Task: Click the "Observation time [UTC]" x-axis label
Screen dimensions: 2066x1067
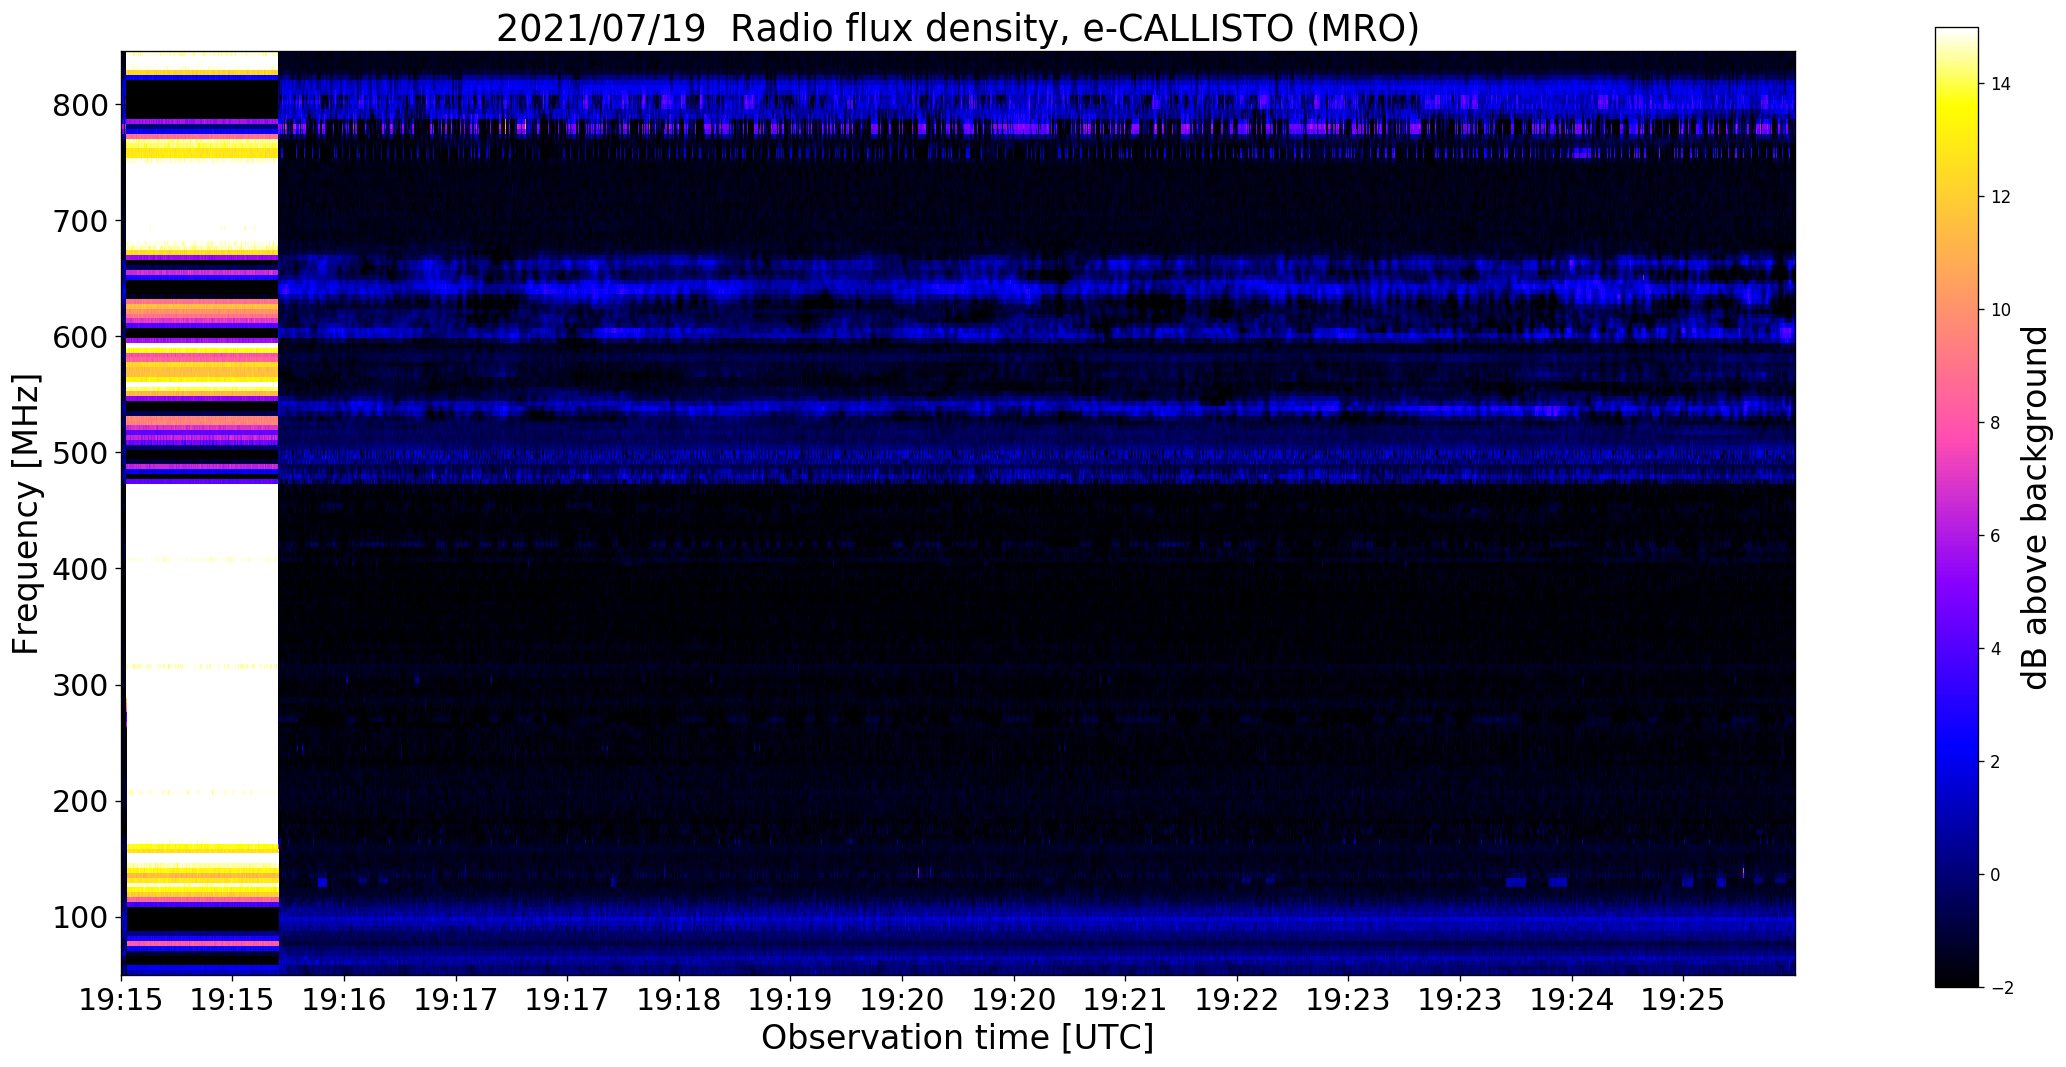Action: pos(957,1038)
